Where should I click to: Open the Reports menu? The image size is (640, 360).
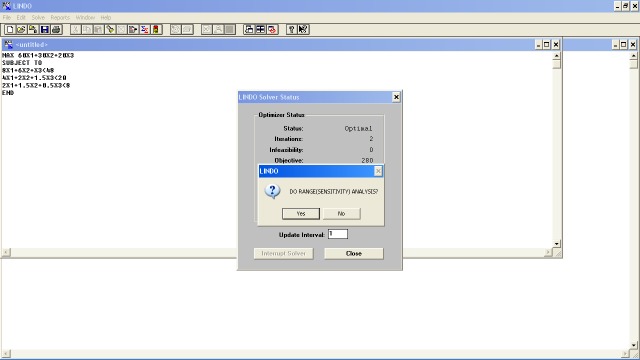click(60, 18)
